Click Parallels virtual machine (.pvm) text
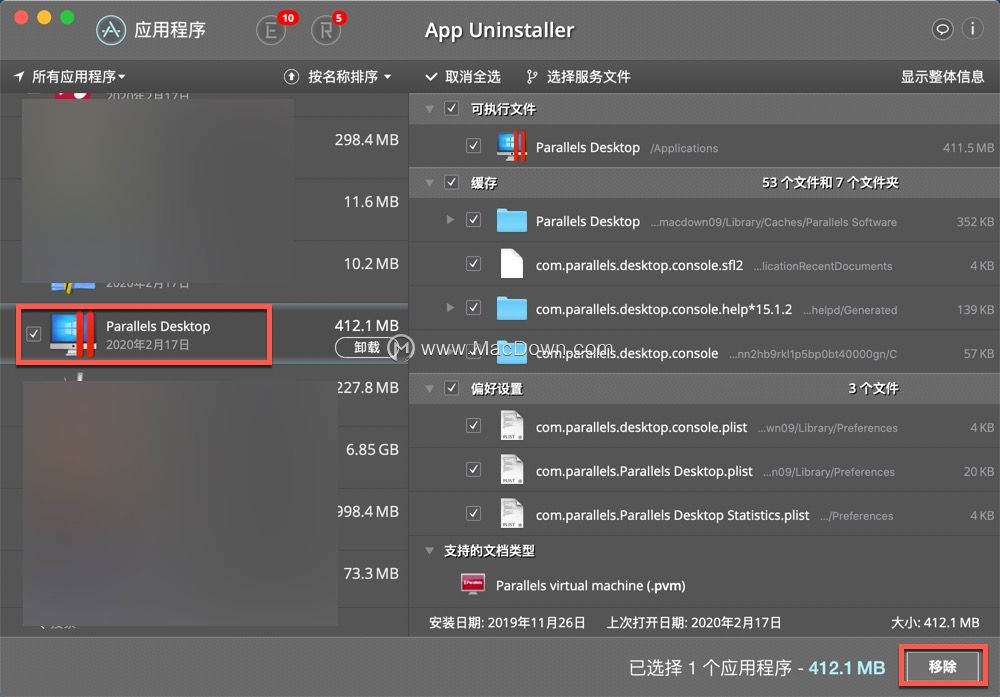 coord(591,585)
